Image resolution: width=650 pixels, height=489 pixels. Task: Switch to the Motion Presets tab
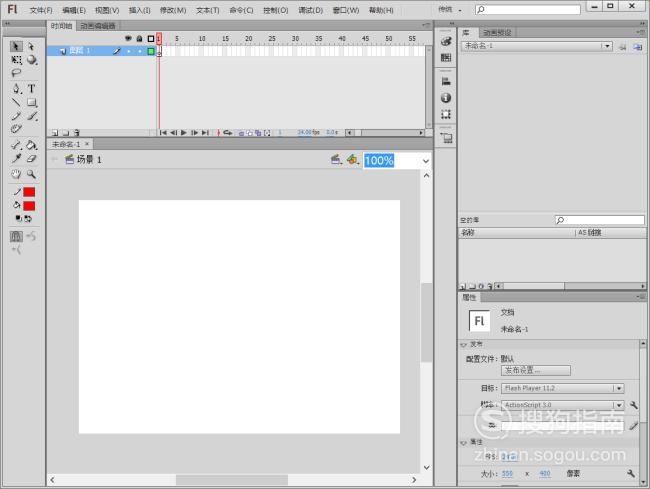tap(497, 32)
